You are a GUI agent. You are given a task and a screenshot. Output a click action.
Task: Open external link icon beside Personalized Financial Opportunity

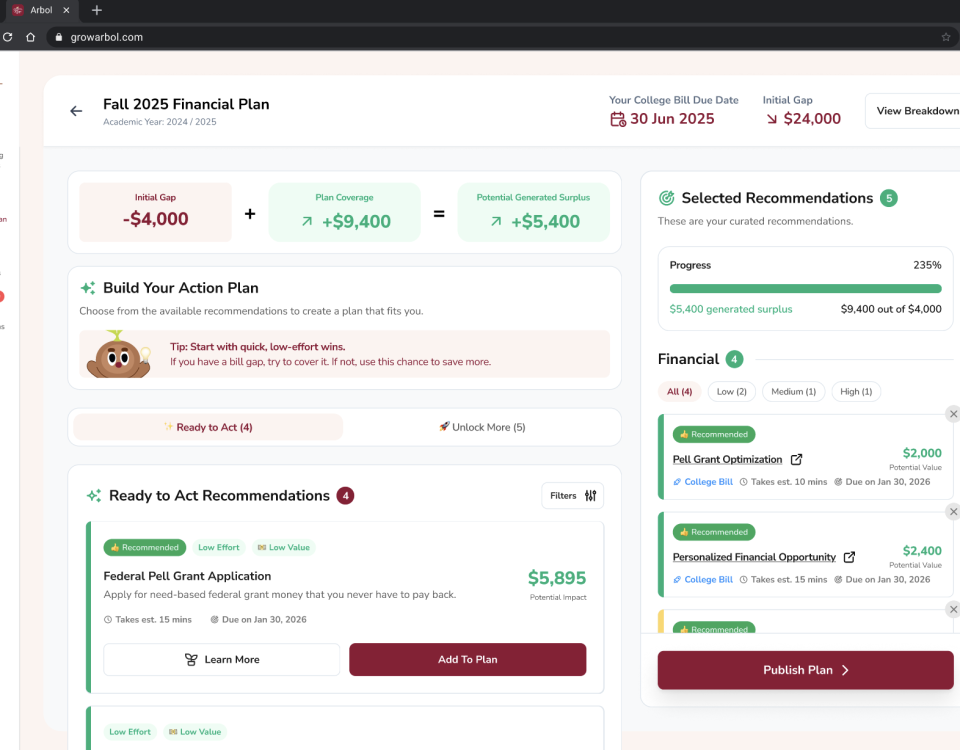click(x=849, y=557)
